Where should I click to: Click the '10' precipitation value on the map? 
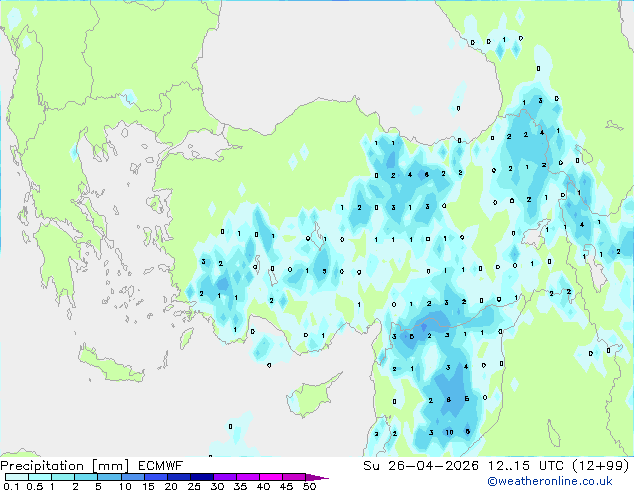449,432
